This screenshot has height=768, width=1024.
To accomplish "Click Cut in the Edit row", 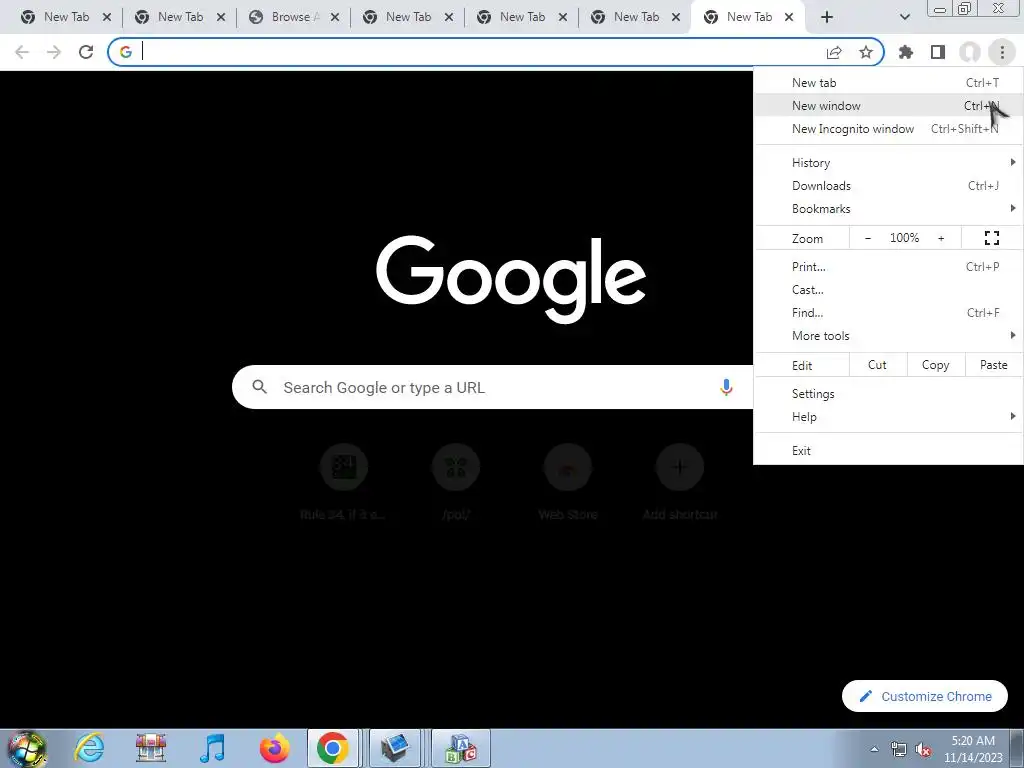I will [x=877, y=365].
